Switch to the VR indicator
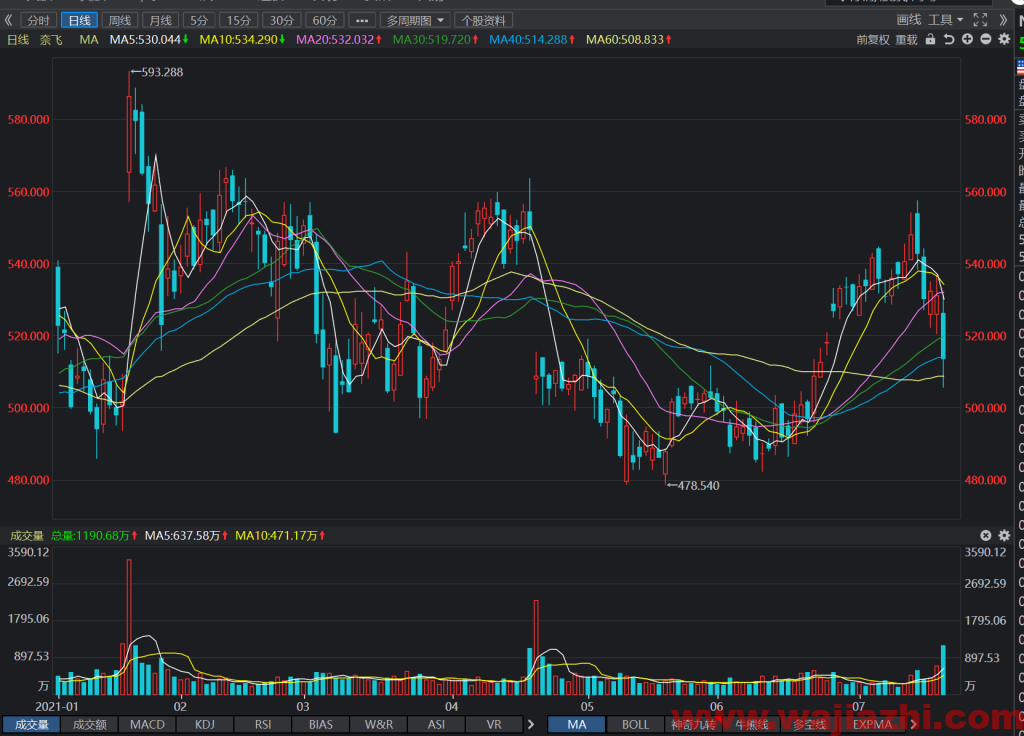Screen dimensions: 1024x736 pos(494,725)
